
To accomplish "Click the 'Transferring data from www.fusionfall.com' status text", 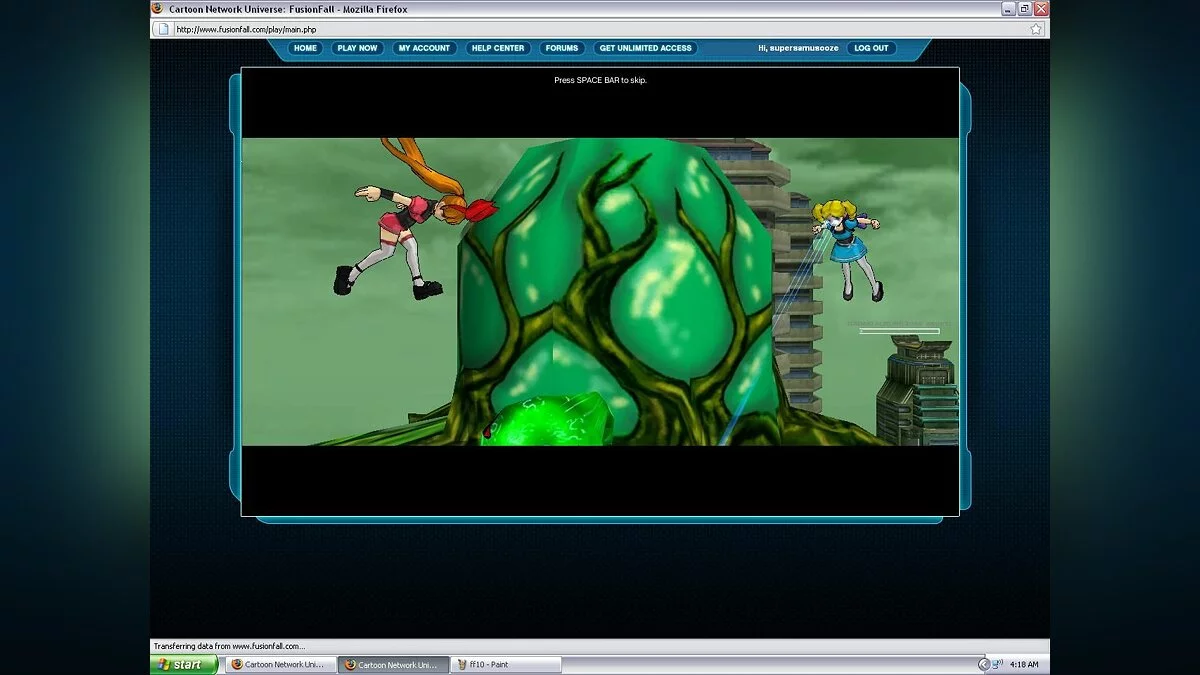I will (229, 646).
